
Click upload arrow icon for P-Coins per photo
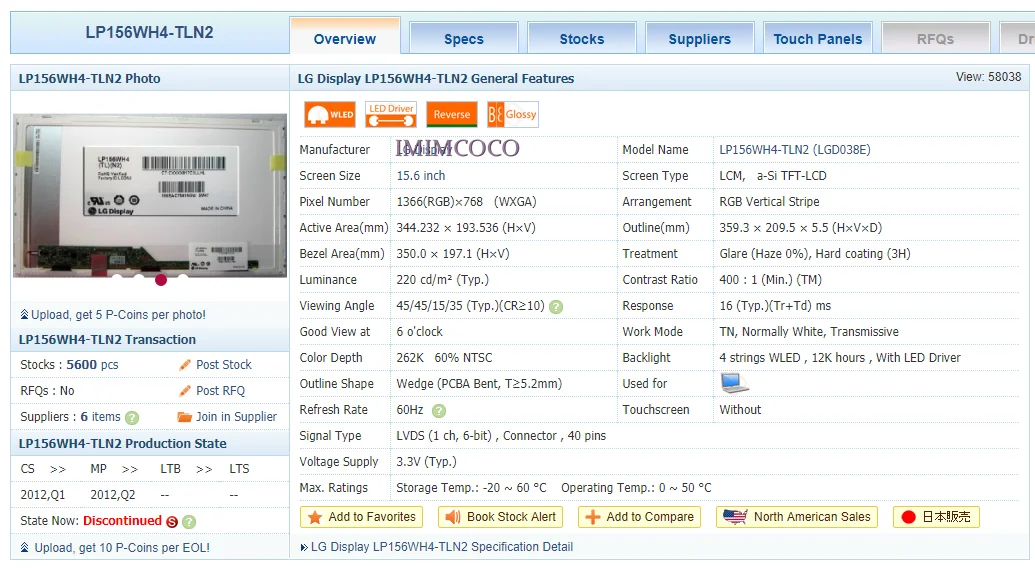pos(24,315)
